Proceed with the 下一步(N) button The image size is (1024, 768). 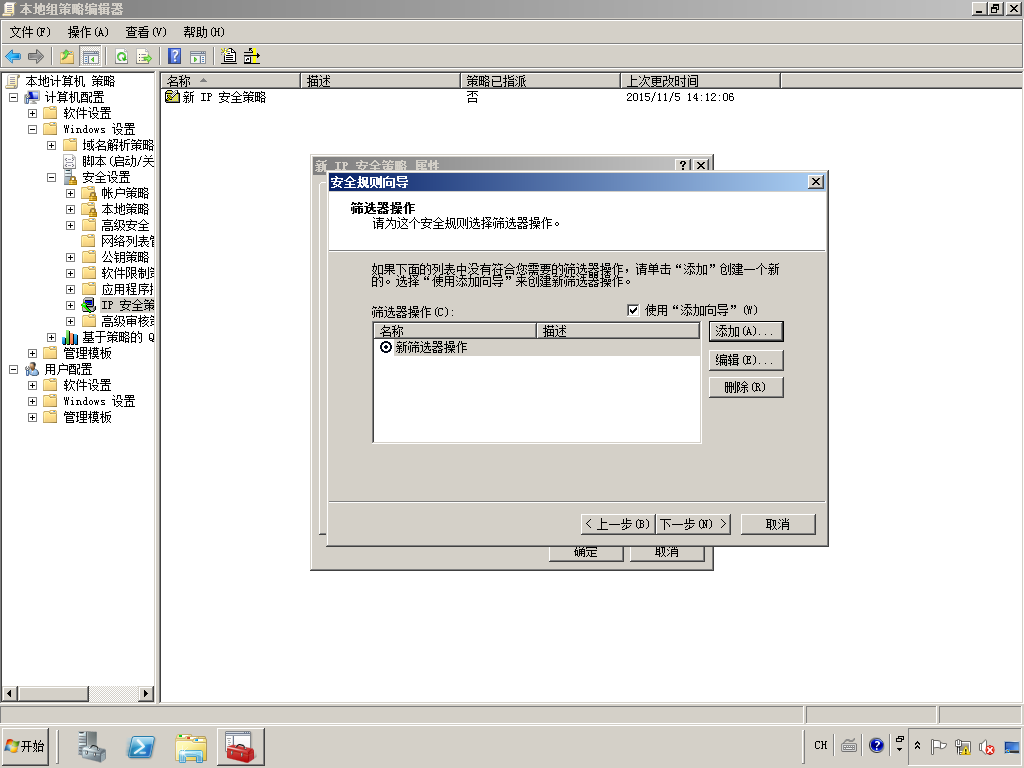tap(693, 524)
